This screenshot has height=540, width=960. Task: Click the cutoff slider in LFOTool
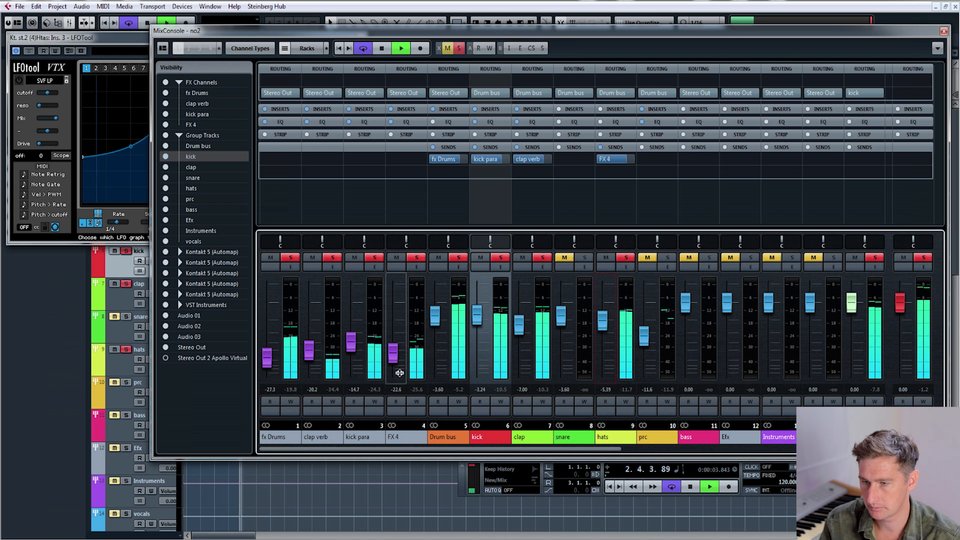tap(47, 92)
